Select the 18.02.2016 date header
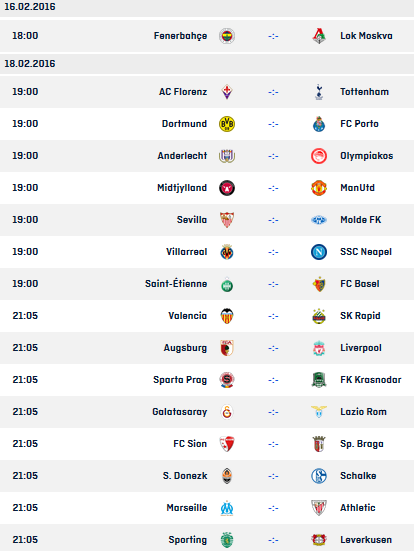This screenshot has height=551, width=414. tap(30, 64)
